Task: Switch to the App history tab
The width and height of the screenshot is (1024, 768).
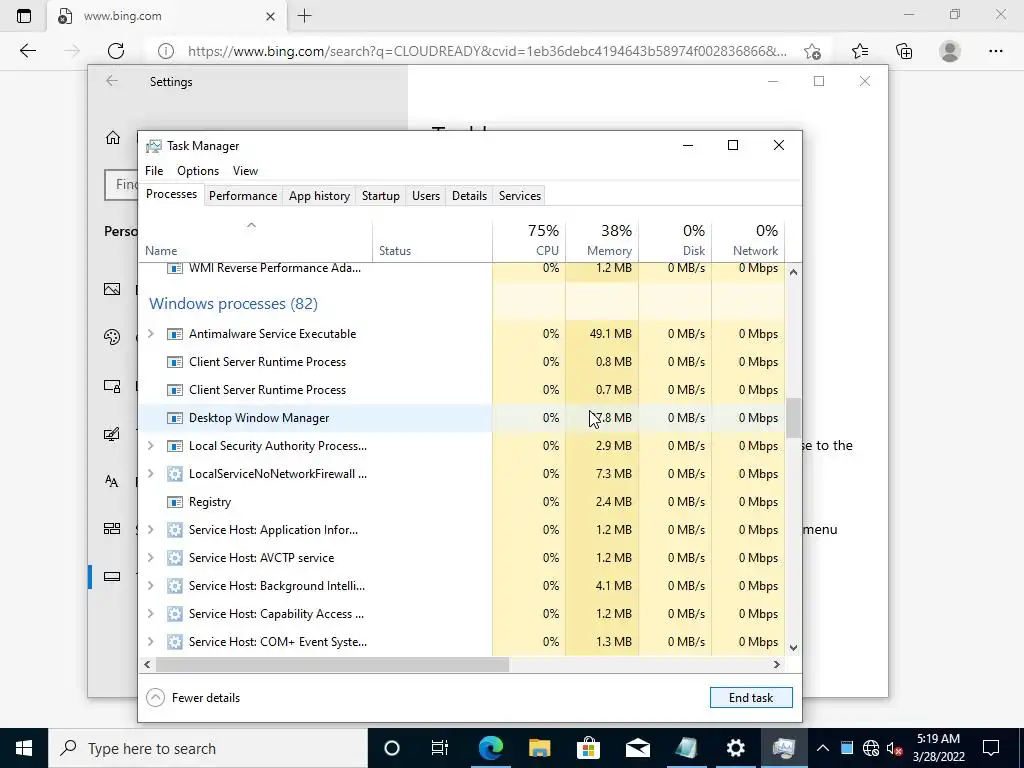Action: click(x=319, y=196)
